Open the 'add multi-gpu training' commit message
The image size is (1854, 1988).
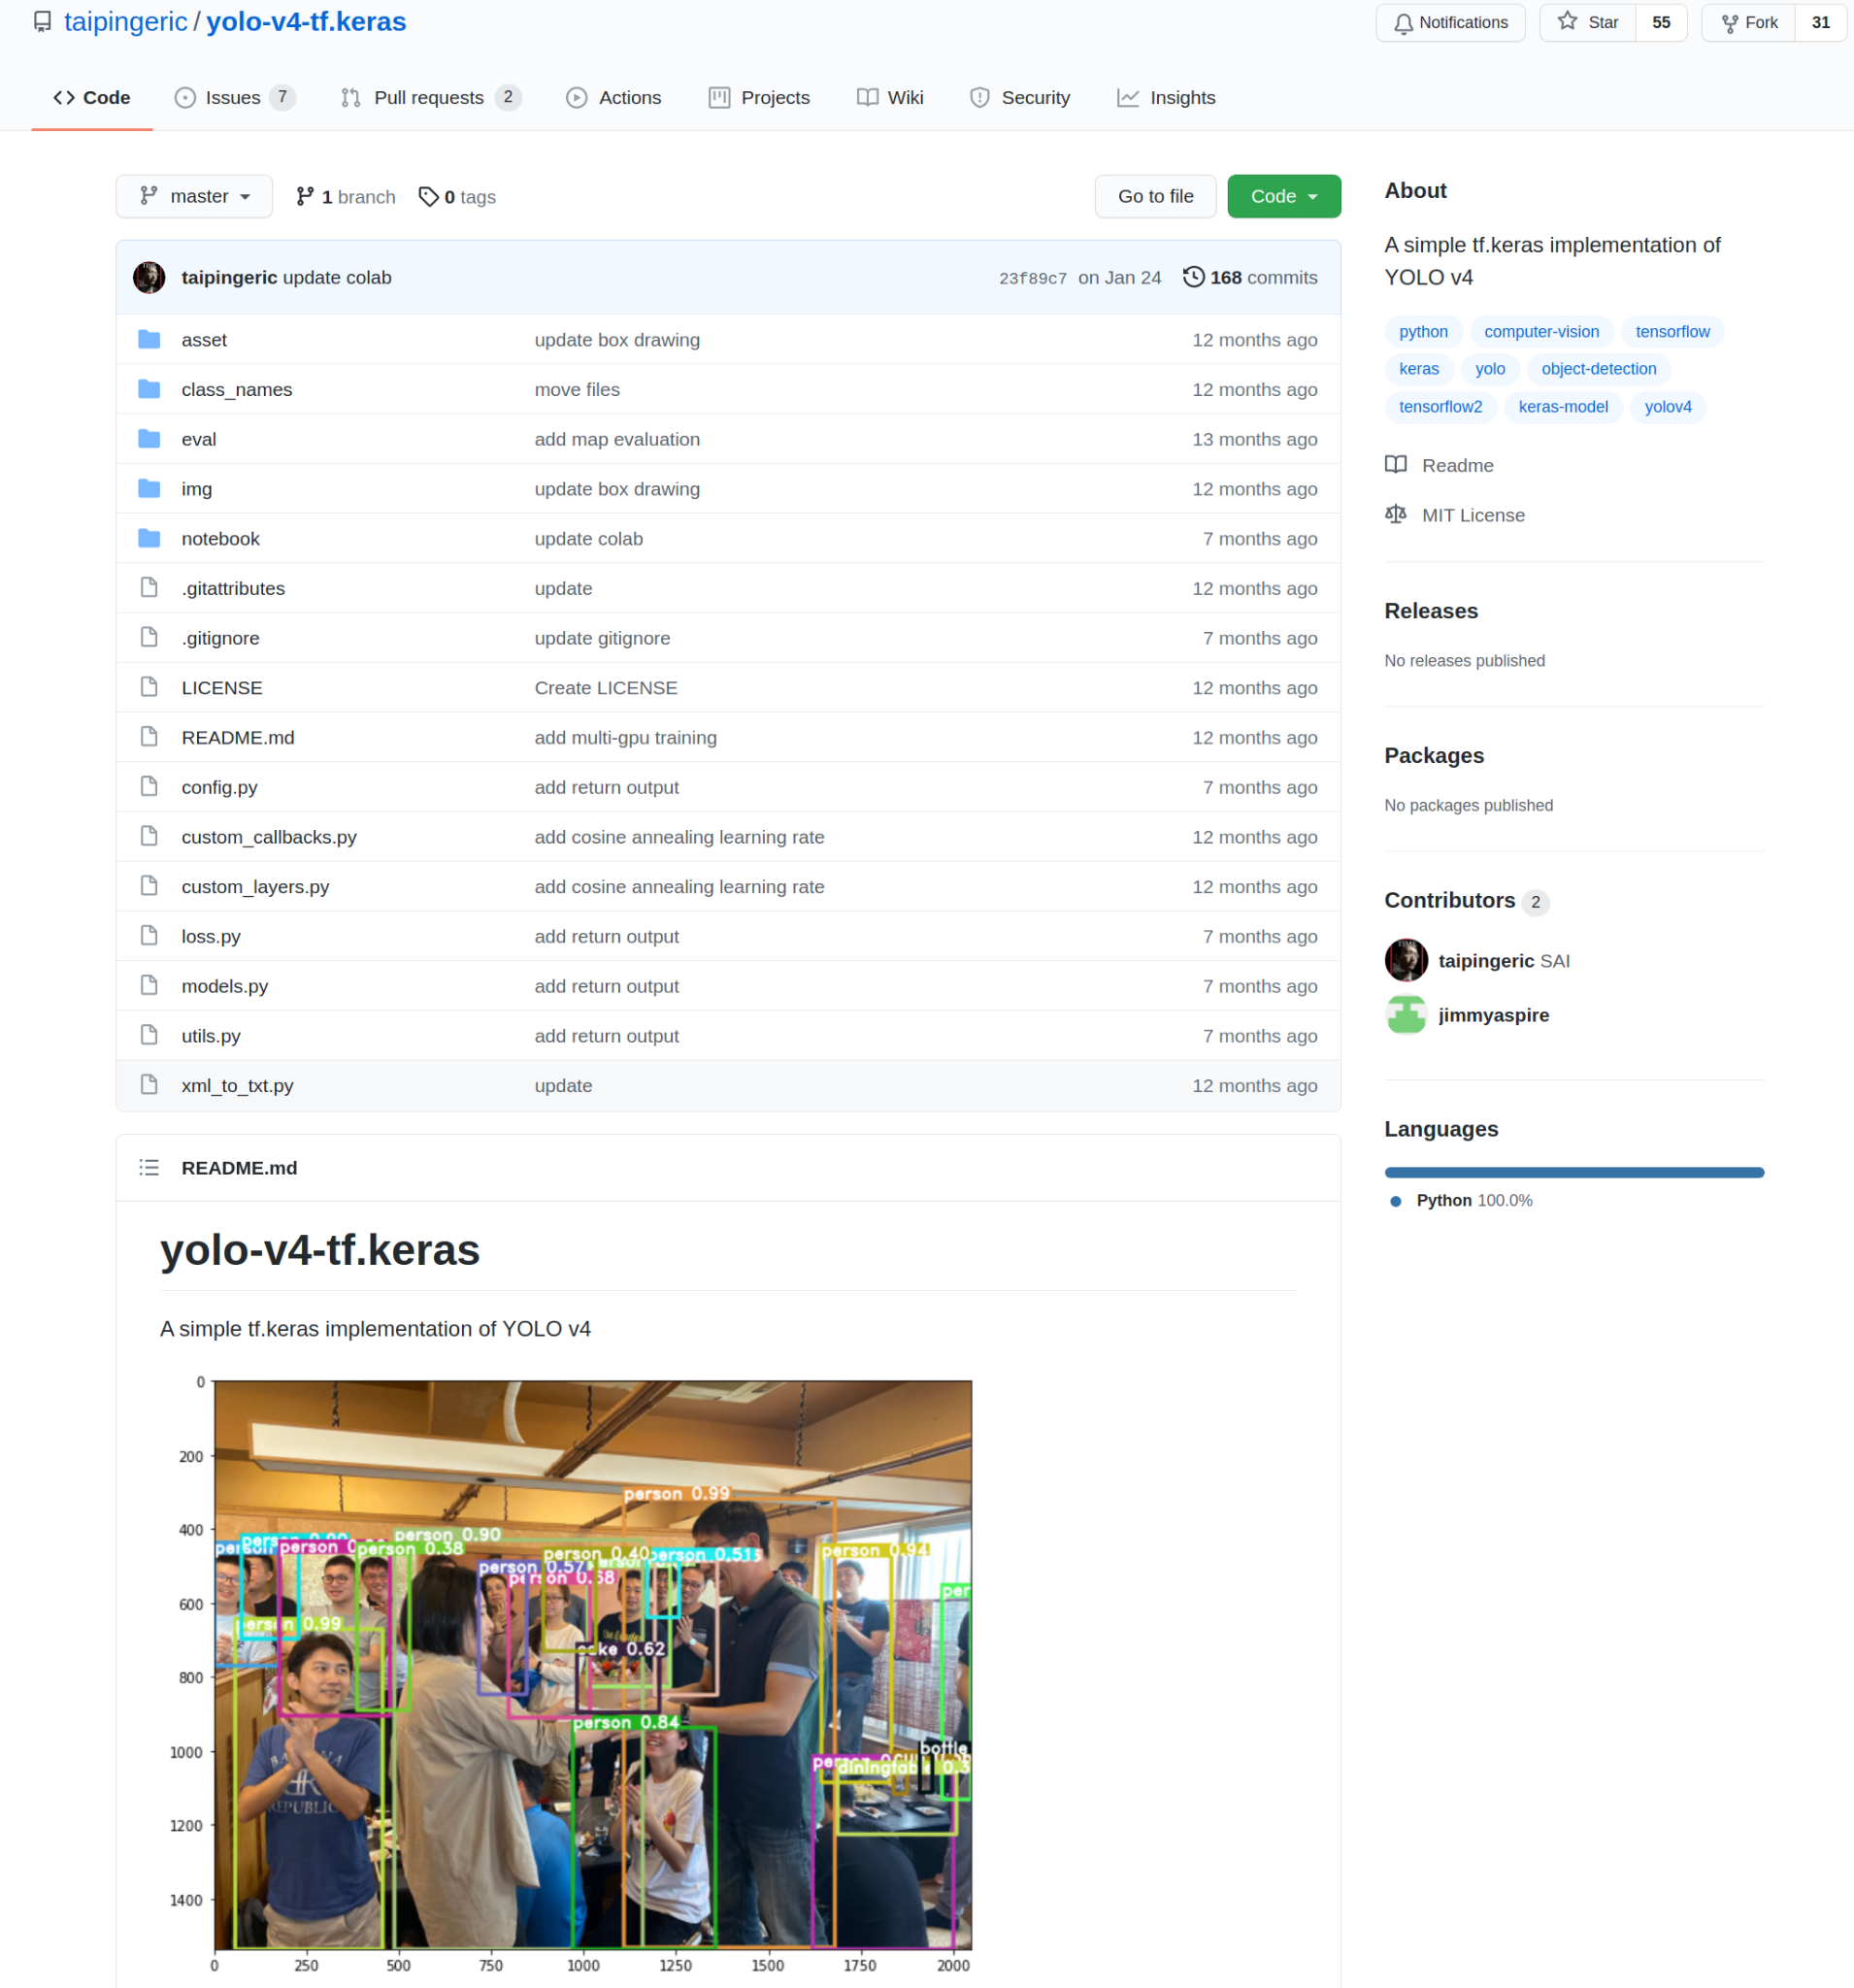[x=625, y=737]
